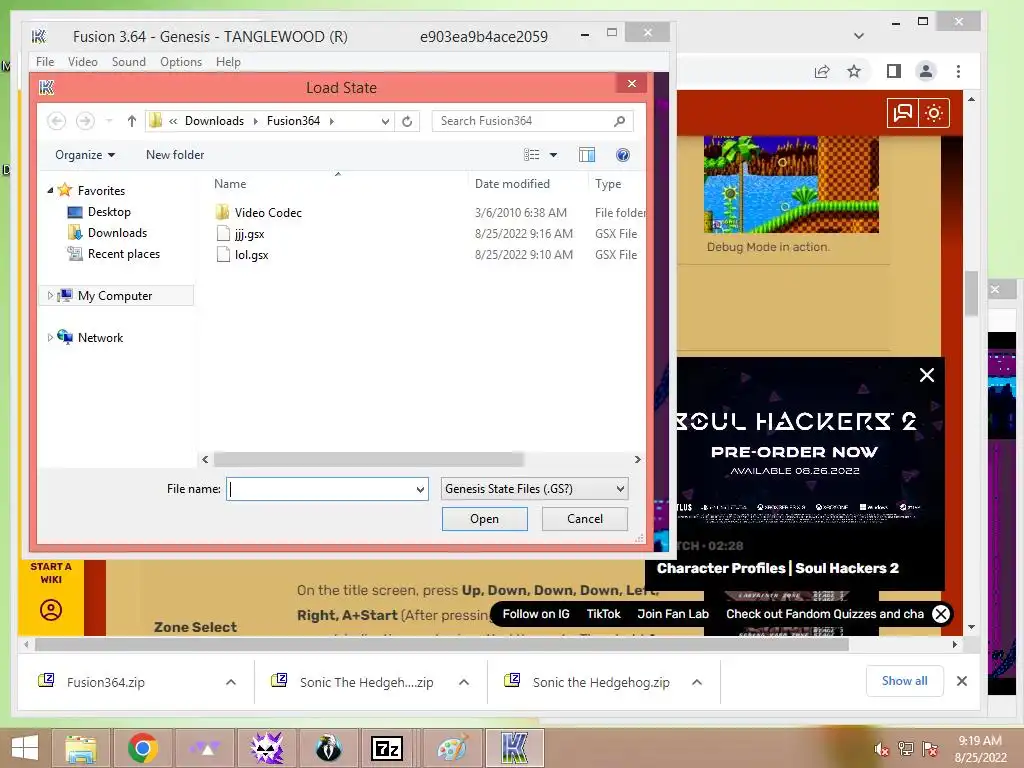Click the File name input field
Viewport: 1024px width, 768px height.
point(320,489)
